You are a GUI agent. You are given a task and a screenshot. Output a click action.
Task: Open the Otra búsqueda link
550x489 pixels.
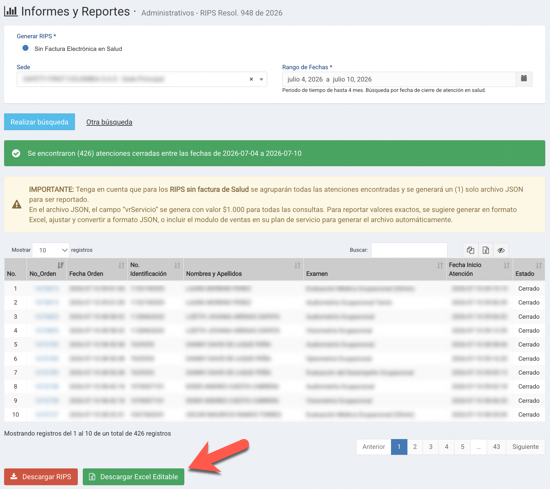109,122
